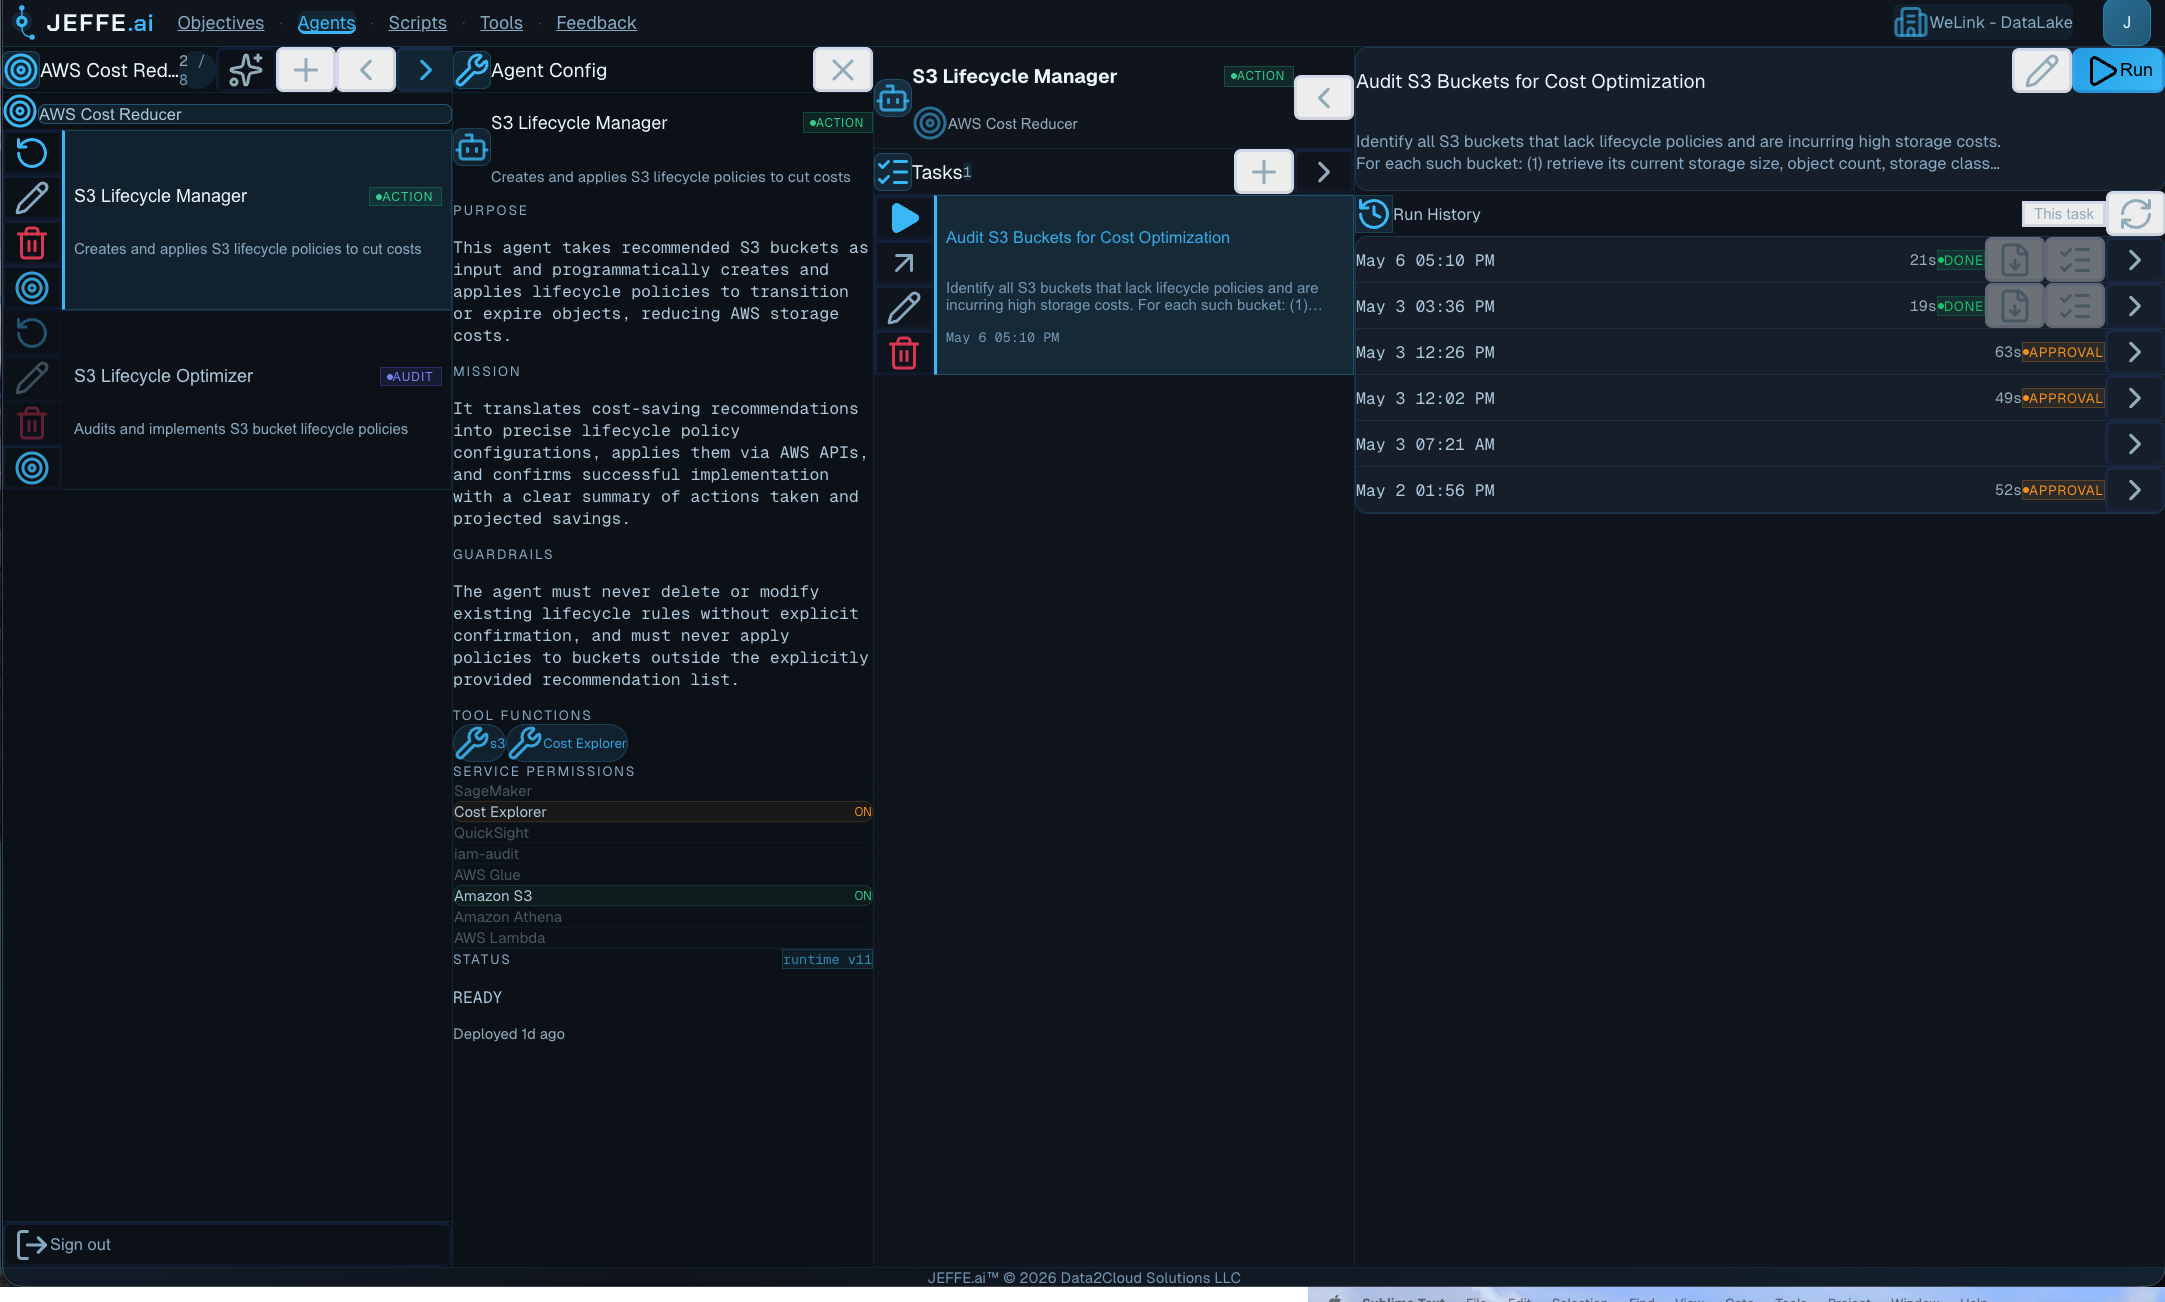2165x1302 pixels.
Task: Click the Cost Explorer tool function chip
Action: click(567, 743)
